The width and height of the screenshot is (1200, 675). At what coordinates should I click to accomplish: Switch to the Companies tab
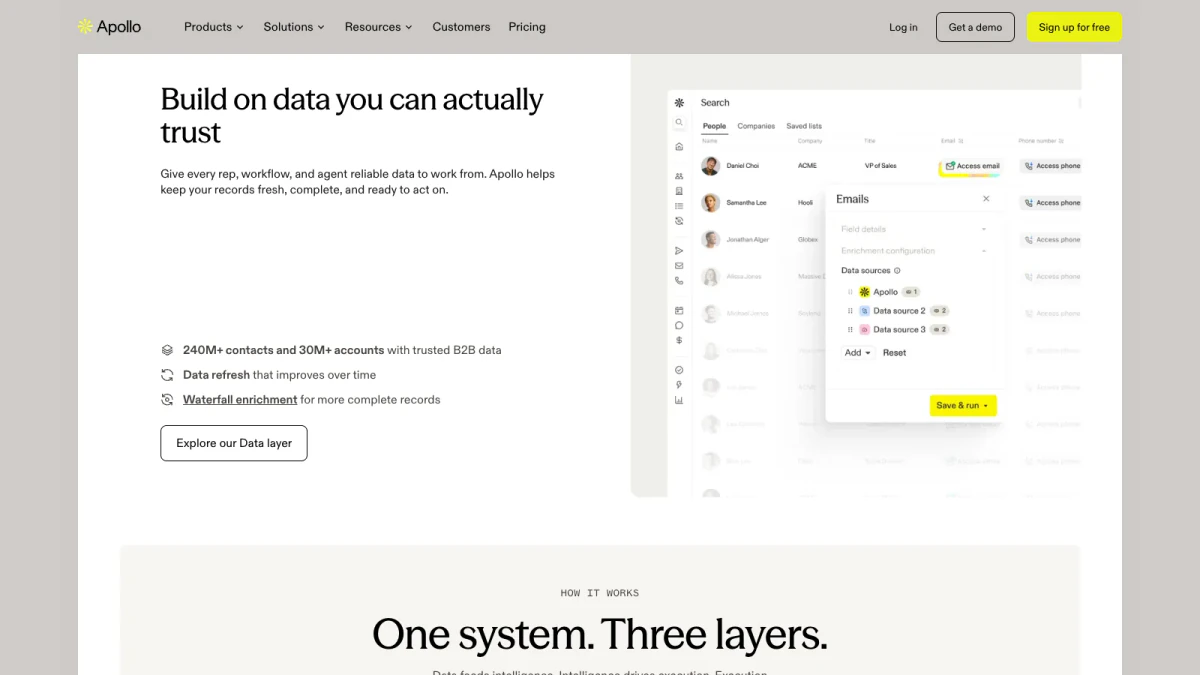tap(756, 126)
